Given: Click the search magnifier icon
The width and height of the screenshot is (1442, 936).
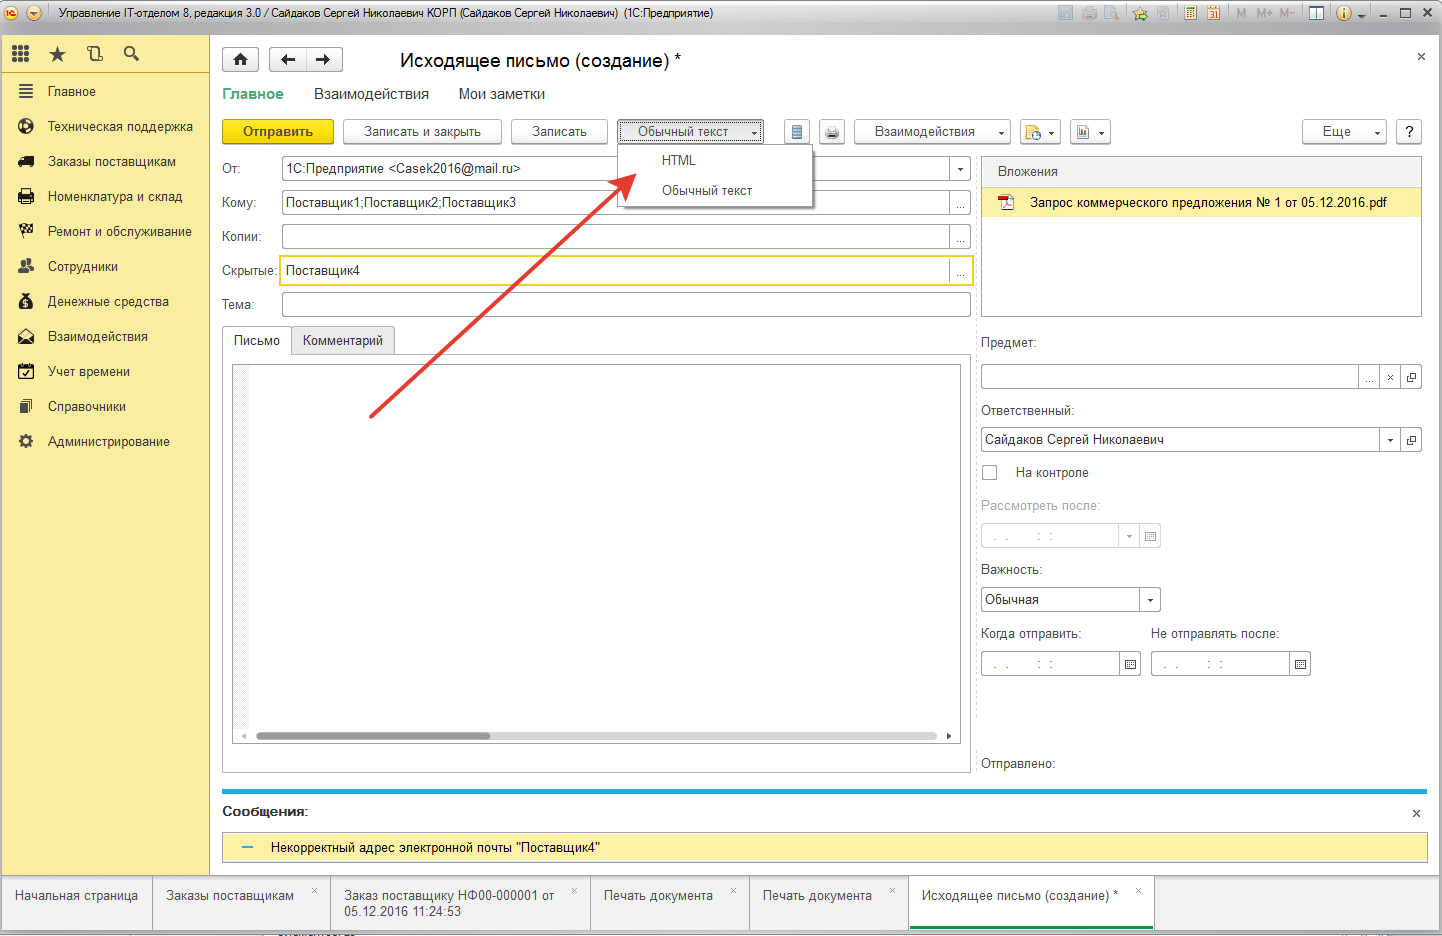Looking at the screenshot, I should [x=131, y=54].
